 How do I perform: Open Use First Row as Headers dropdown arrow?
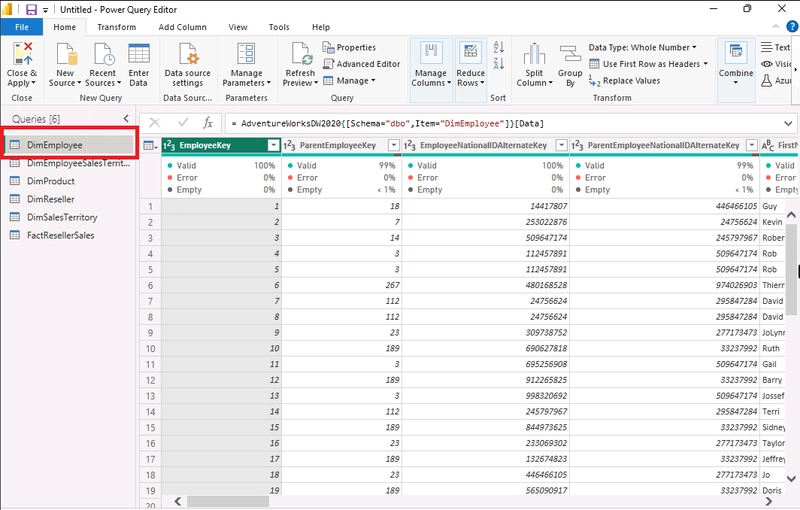tap(706, 64)
